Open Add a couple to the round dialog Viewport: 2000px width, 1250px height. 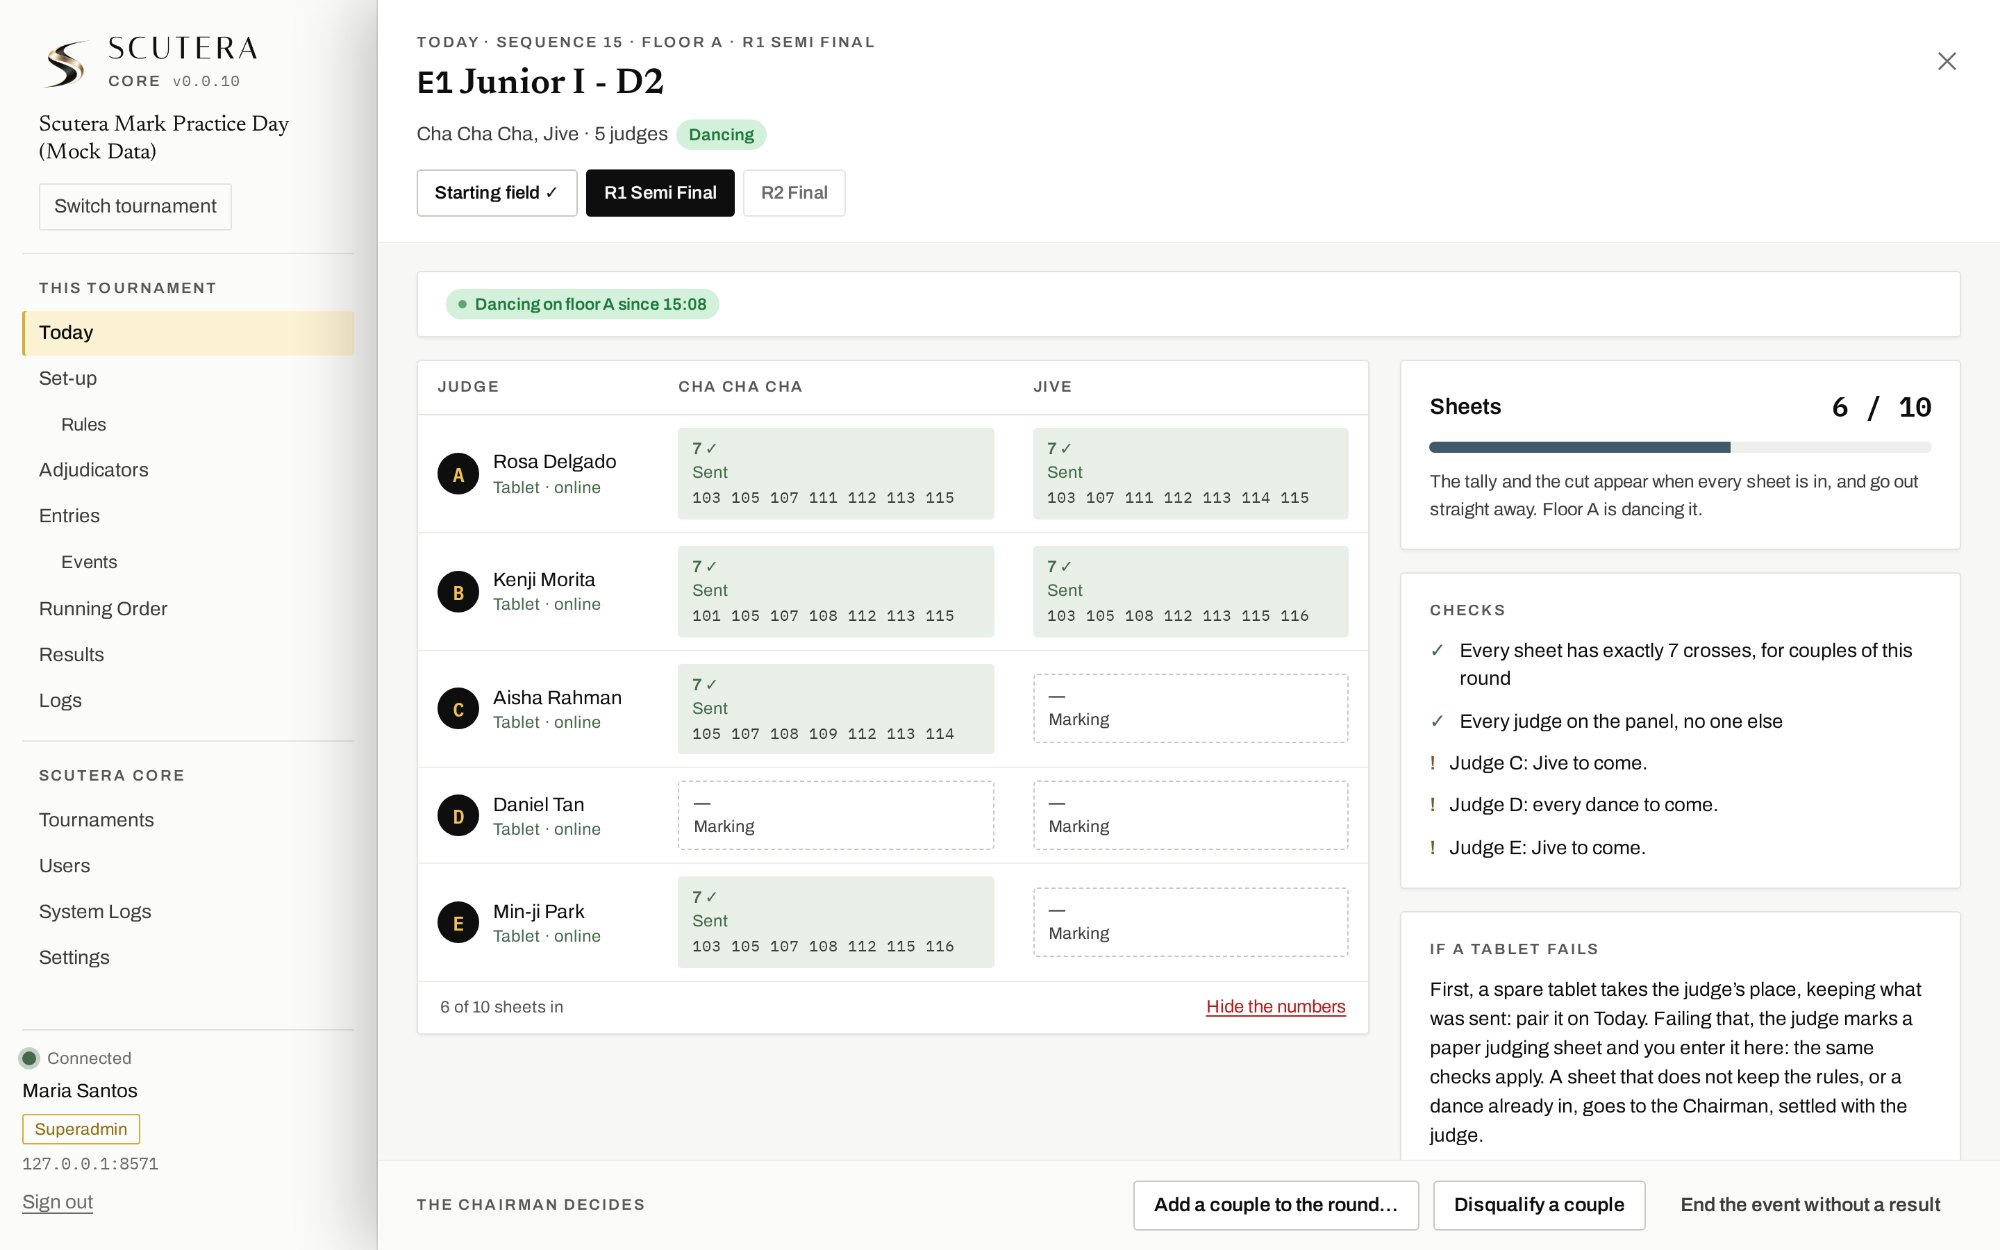1275,1205
